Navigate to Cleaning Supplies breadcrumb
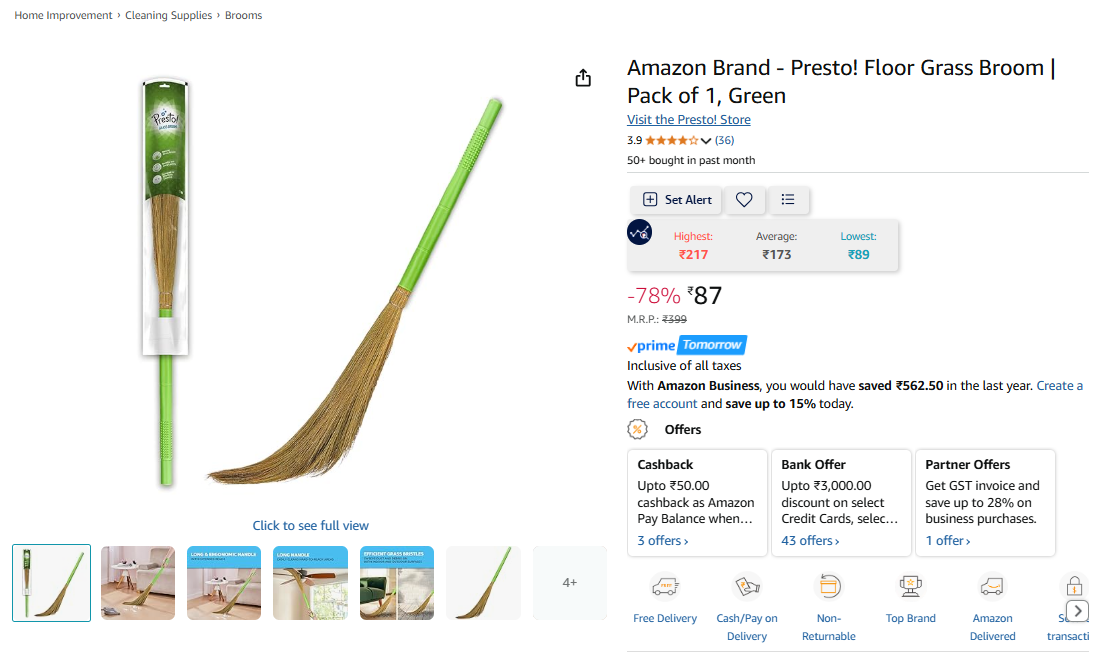The width and height of the screenshot is (1100, 654). 169,16
